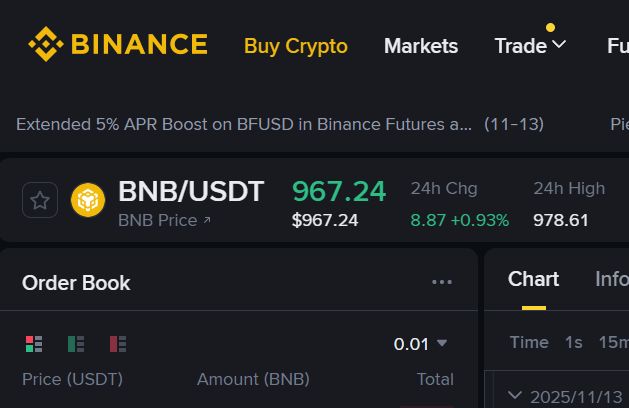Open Buy Crypto menu
The height and width of the screenshot is (408, 629).
click(296, 46)
